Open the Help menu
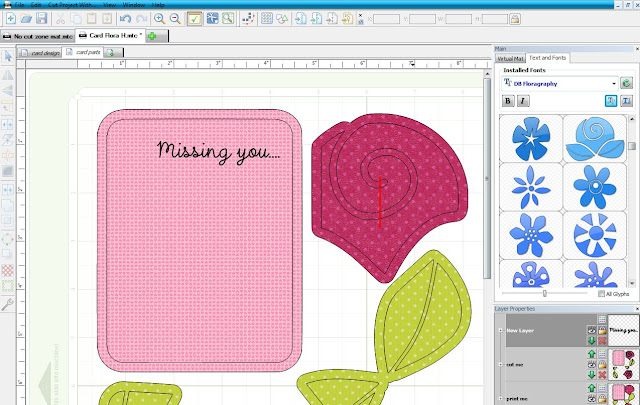640x405 pixels. (158, 5)
